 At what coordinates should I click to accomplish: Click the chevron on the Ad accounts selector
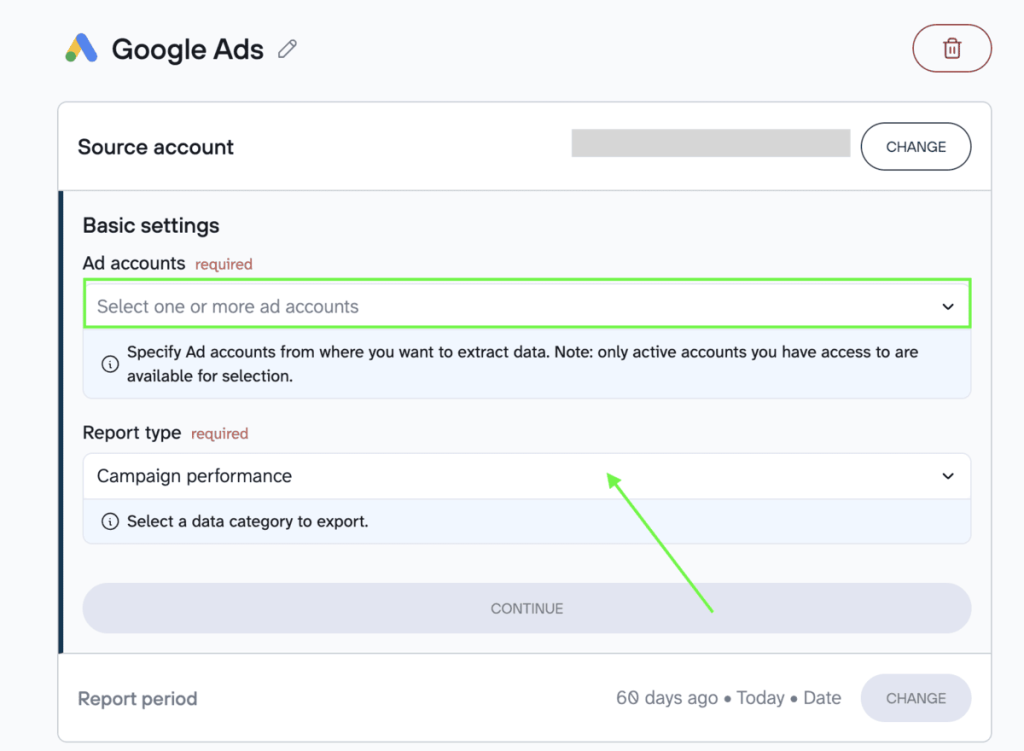[x=948, y=305]
